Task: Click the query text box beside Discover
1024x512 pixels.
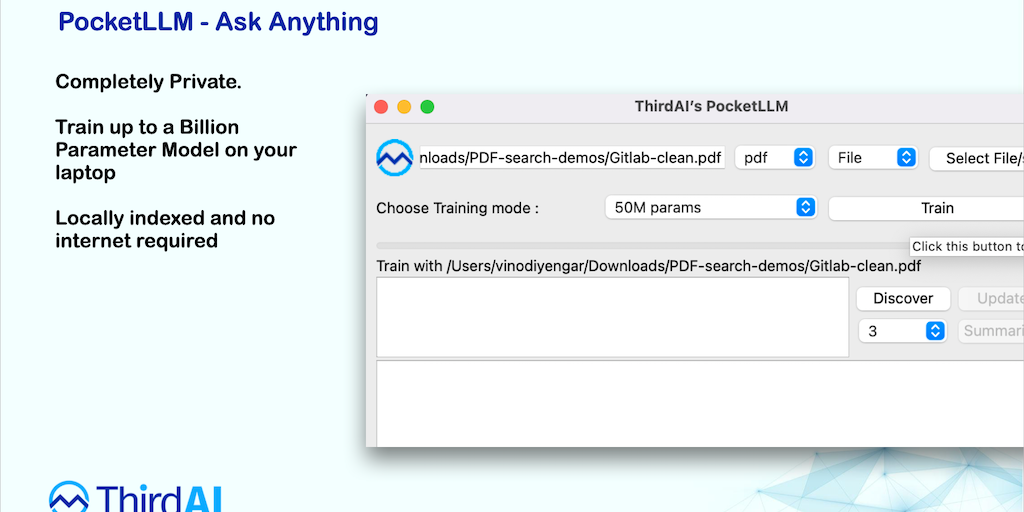Action: point(613,317)
